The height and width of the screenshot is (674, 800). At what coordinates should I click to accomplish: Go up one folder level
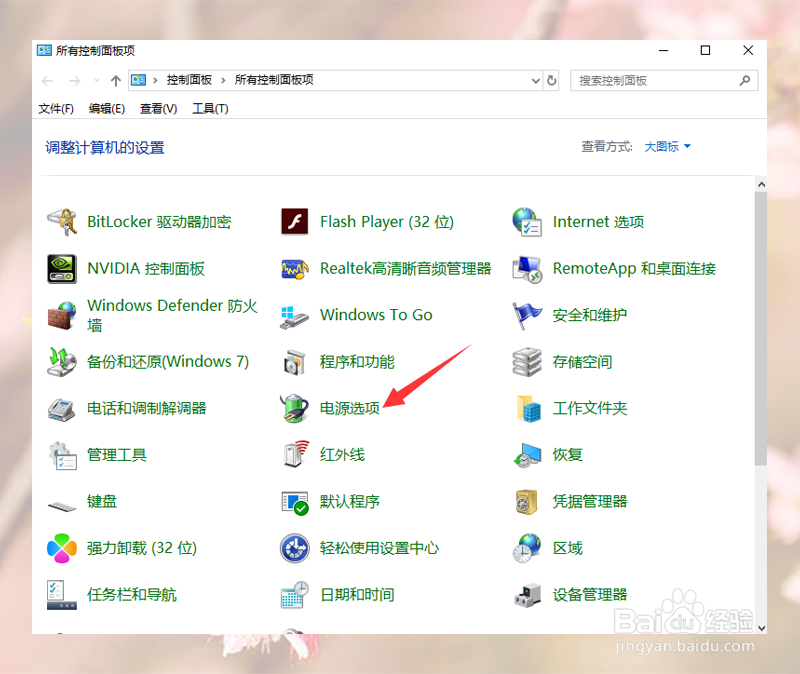coord(116,81)
